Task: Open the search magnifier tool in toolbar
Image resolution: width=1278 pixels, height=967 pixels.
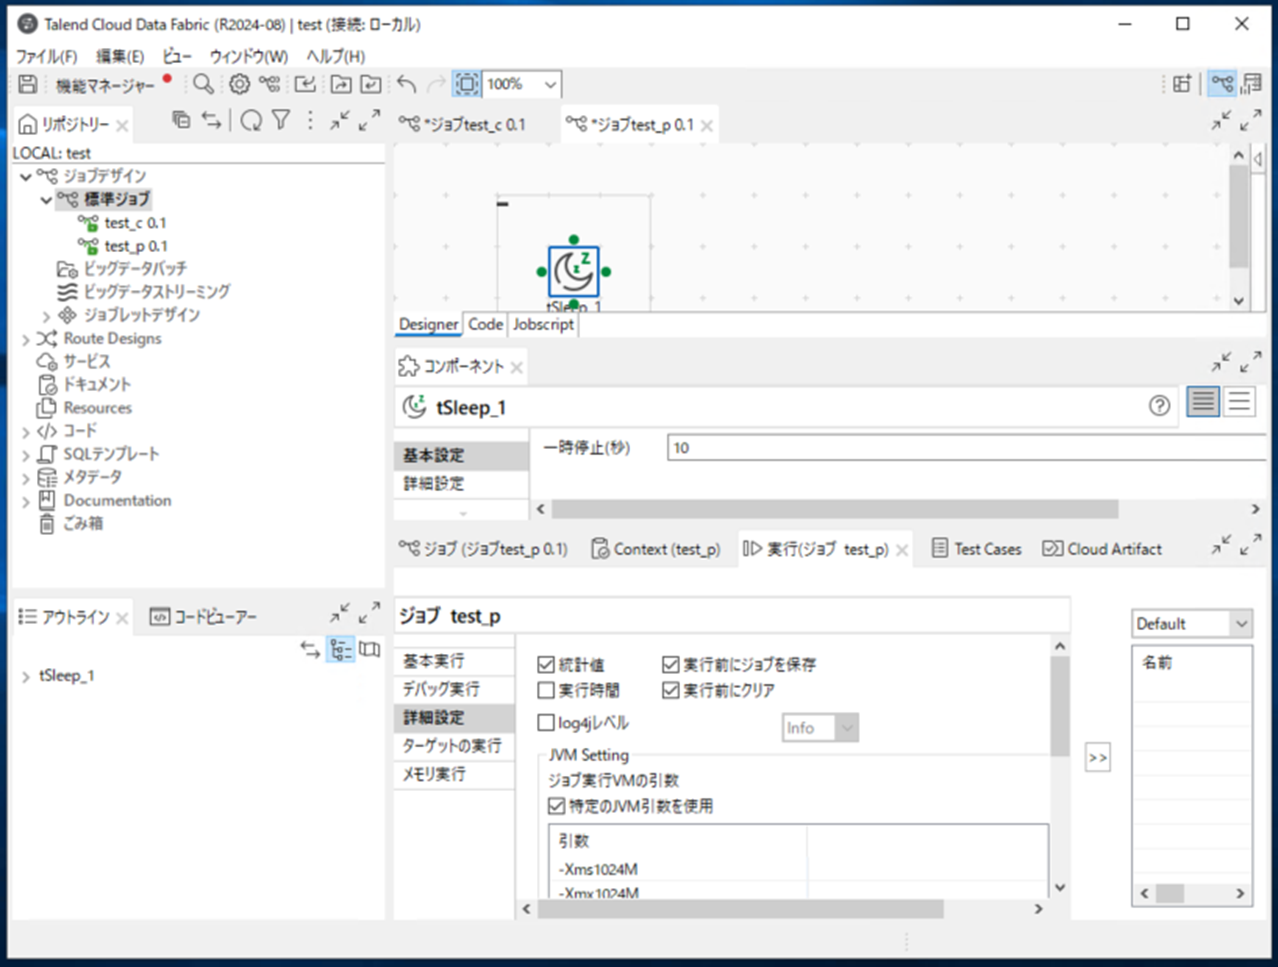Action: tap(203, 85)
